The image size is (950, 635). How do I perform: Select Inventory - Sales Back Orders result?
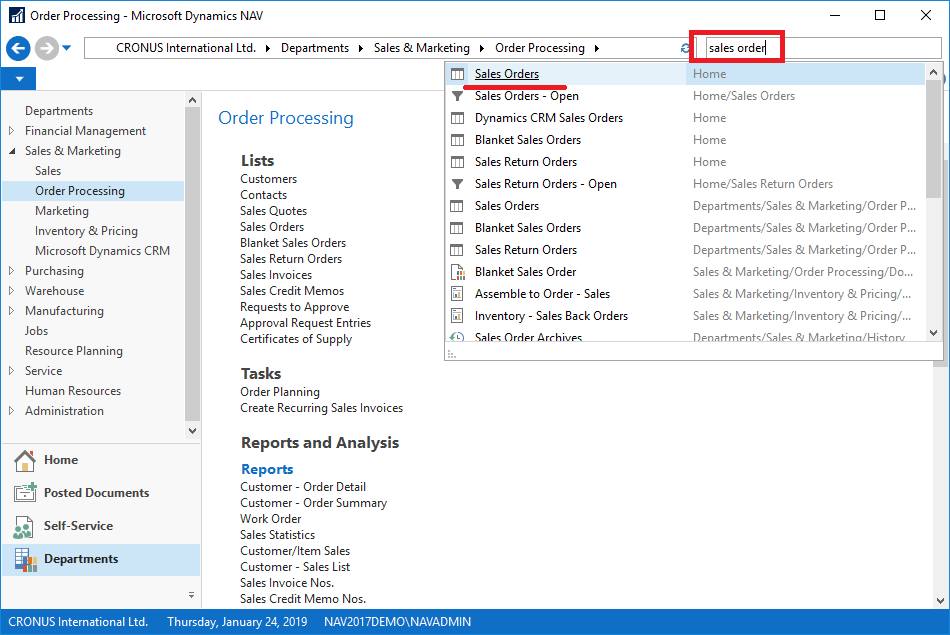(551, 316)
